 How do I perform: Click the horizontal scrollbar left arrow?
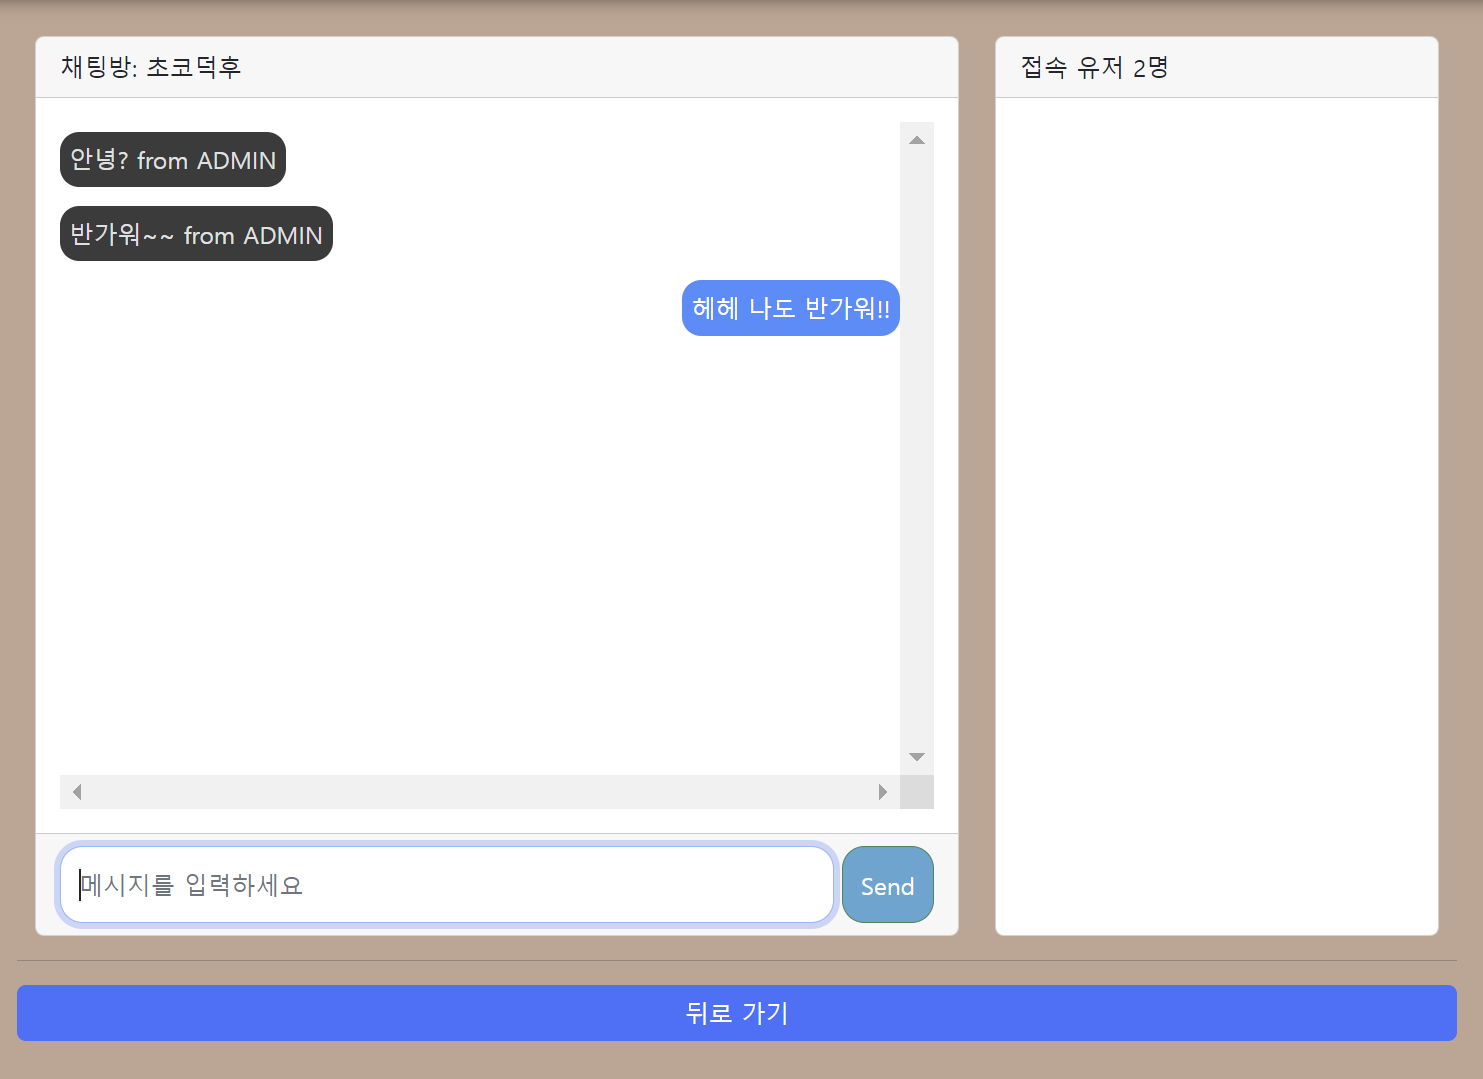[76, 791]
